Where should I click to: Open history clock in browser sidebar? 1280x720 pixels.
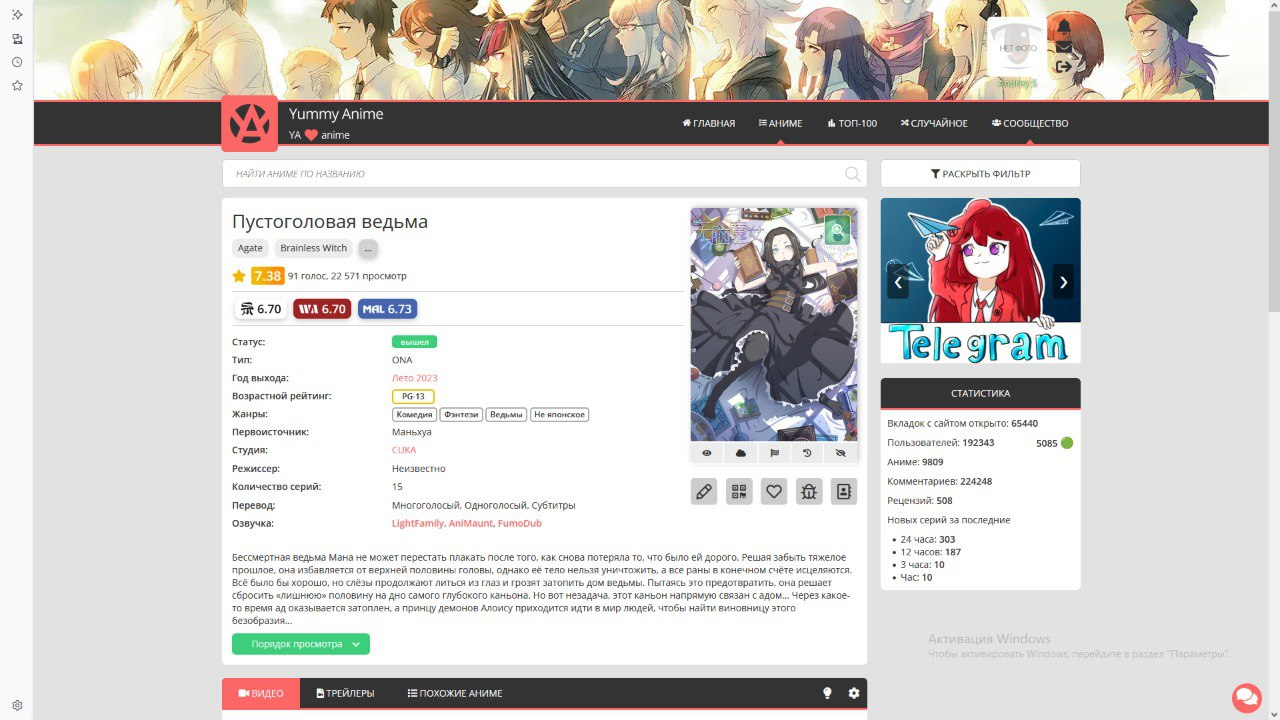point(17,62)
